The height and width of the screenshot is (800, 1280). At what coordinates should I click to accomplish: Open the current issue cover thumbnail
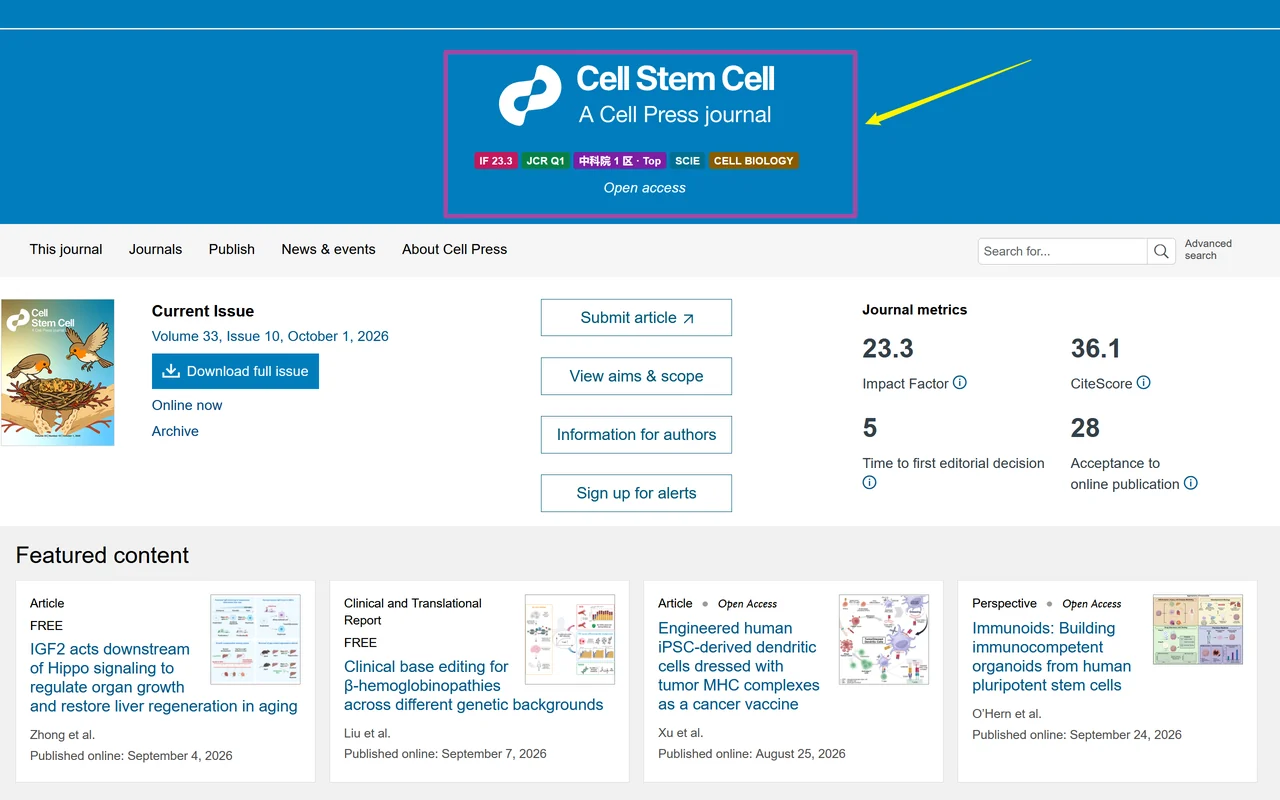click(58, 372)
